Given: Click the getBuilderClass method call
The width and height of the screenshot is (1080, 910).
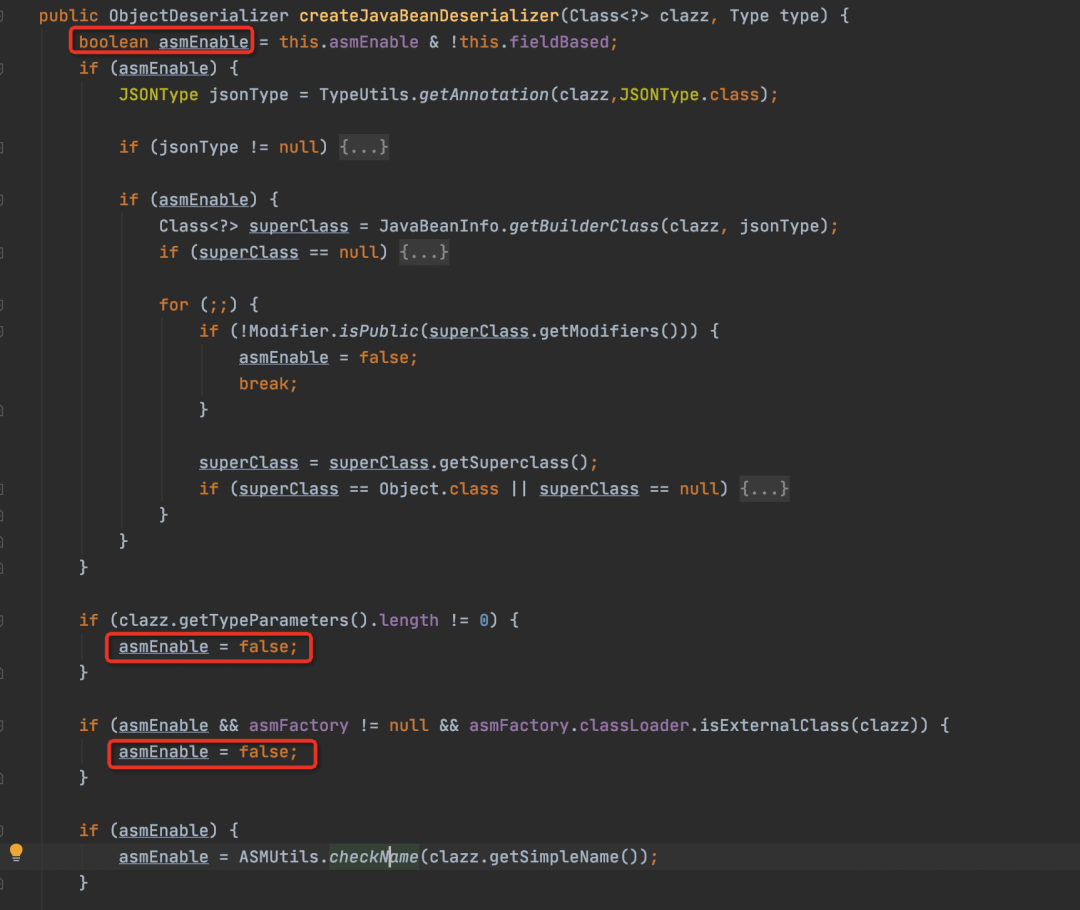Looking at the screenshot, I should pyautogui.click(x=584, y=226).
